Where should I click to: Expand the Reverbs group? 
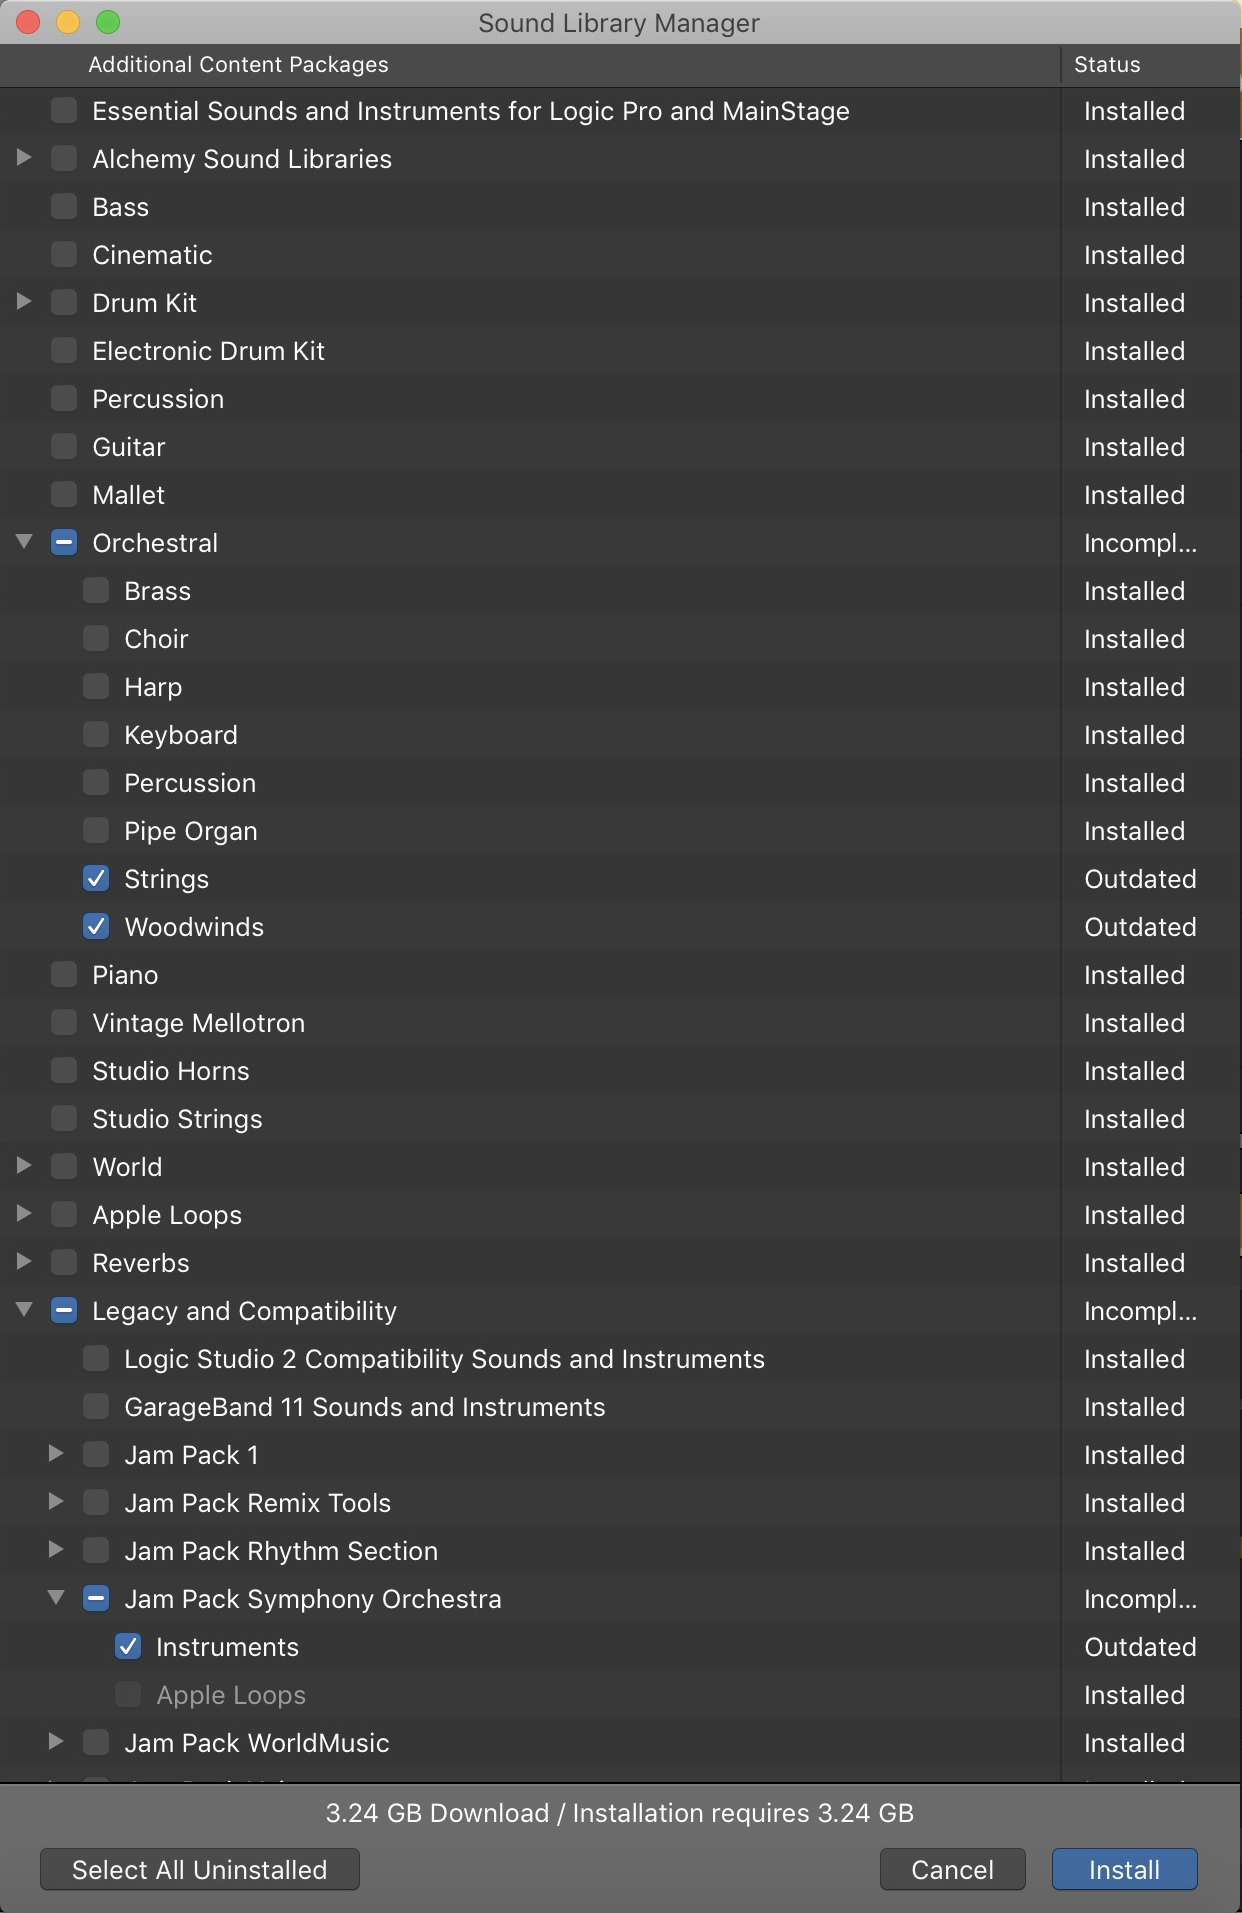click(24, 1262)
